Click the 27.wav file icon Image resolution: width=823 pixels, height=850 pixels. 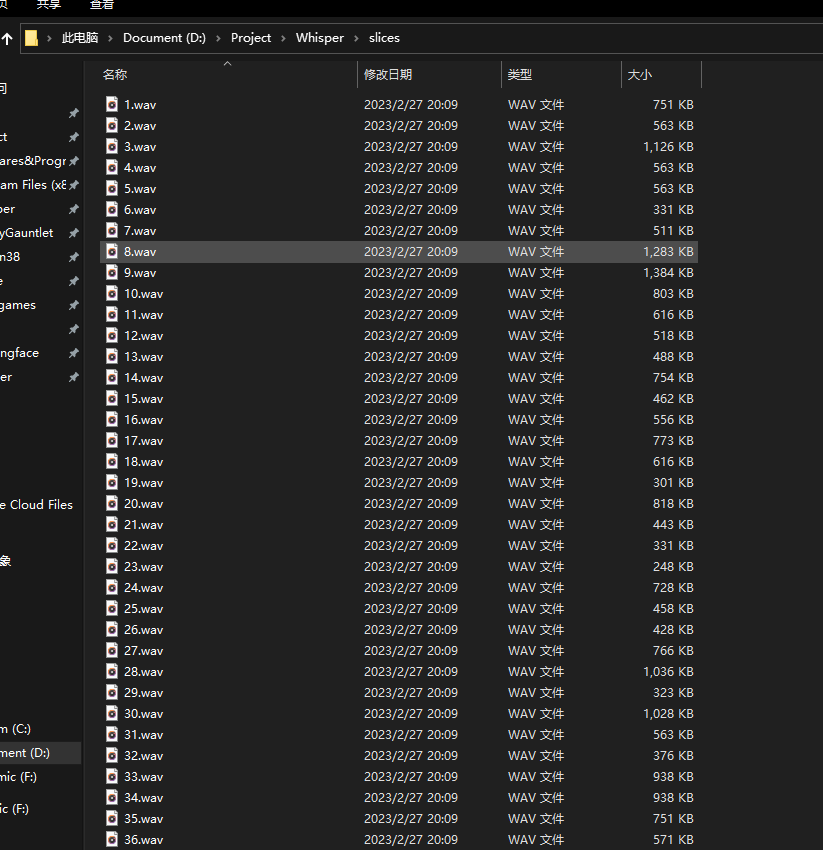click(112, 651)
